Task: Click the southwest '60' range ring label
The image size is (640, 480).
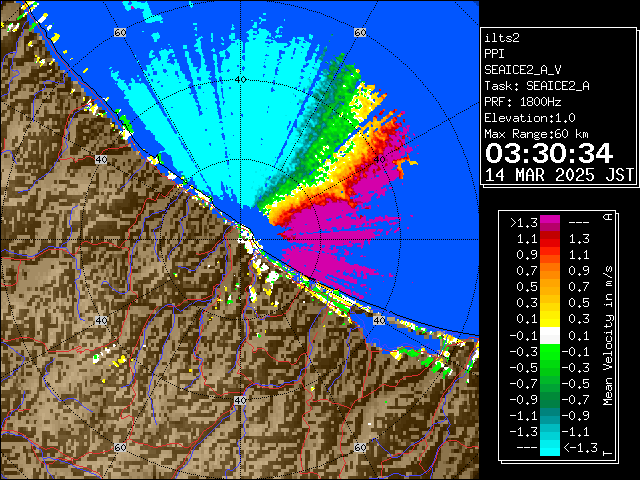Action: 120,448
